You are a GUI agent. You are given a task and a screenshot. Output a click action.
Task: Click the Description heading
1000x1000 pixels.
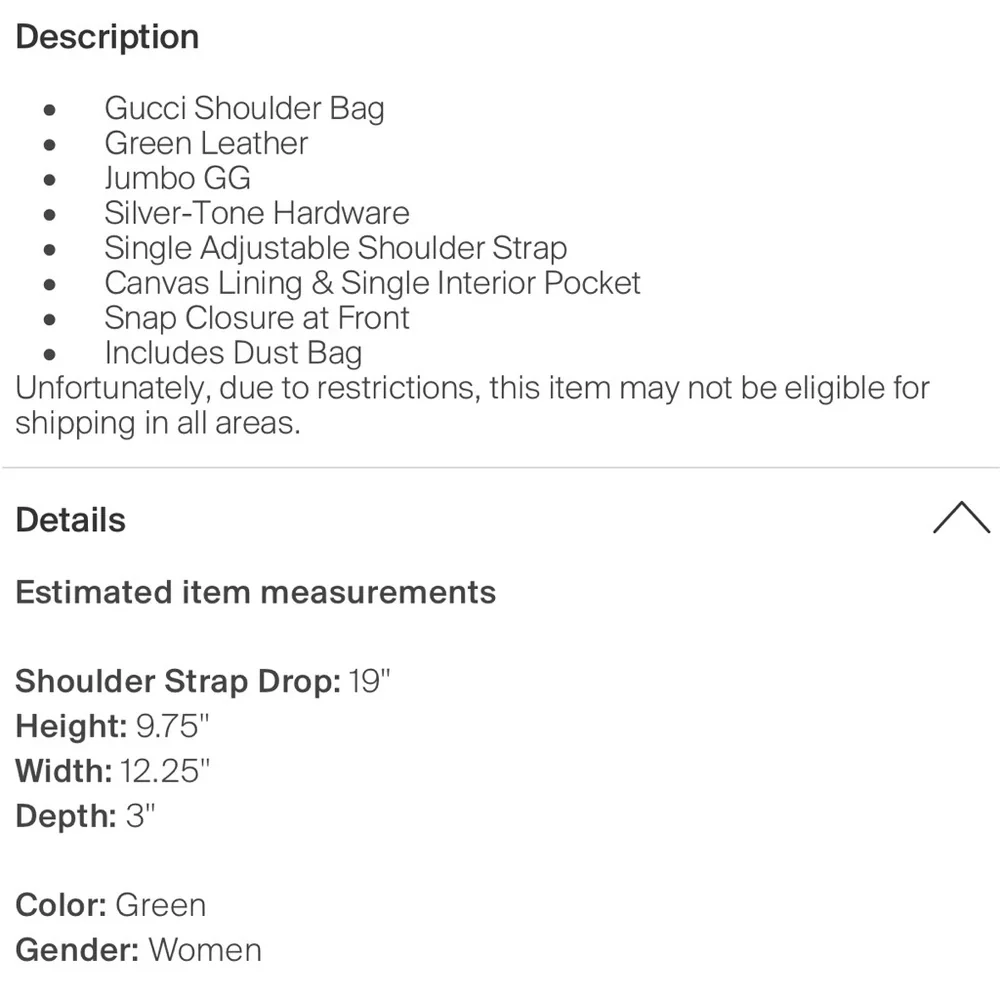click(107, 37)
